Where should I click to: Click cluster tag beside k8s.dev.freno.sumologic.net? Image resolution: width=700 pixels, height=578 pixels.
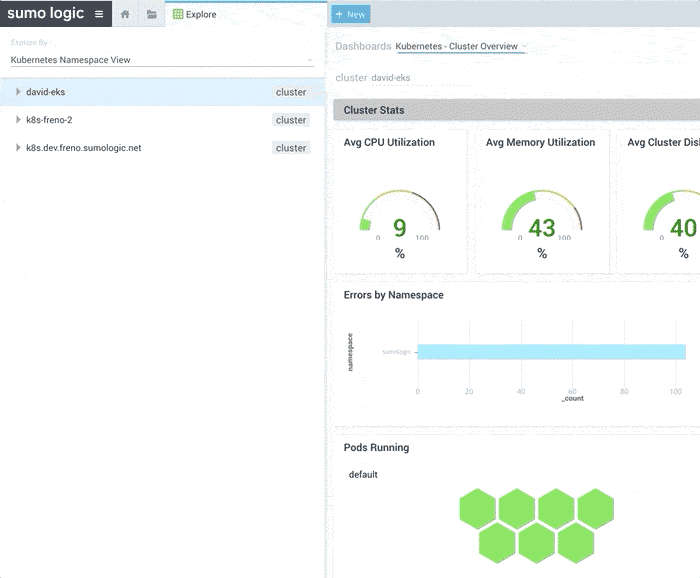(x=291, y=148)
